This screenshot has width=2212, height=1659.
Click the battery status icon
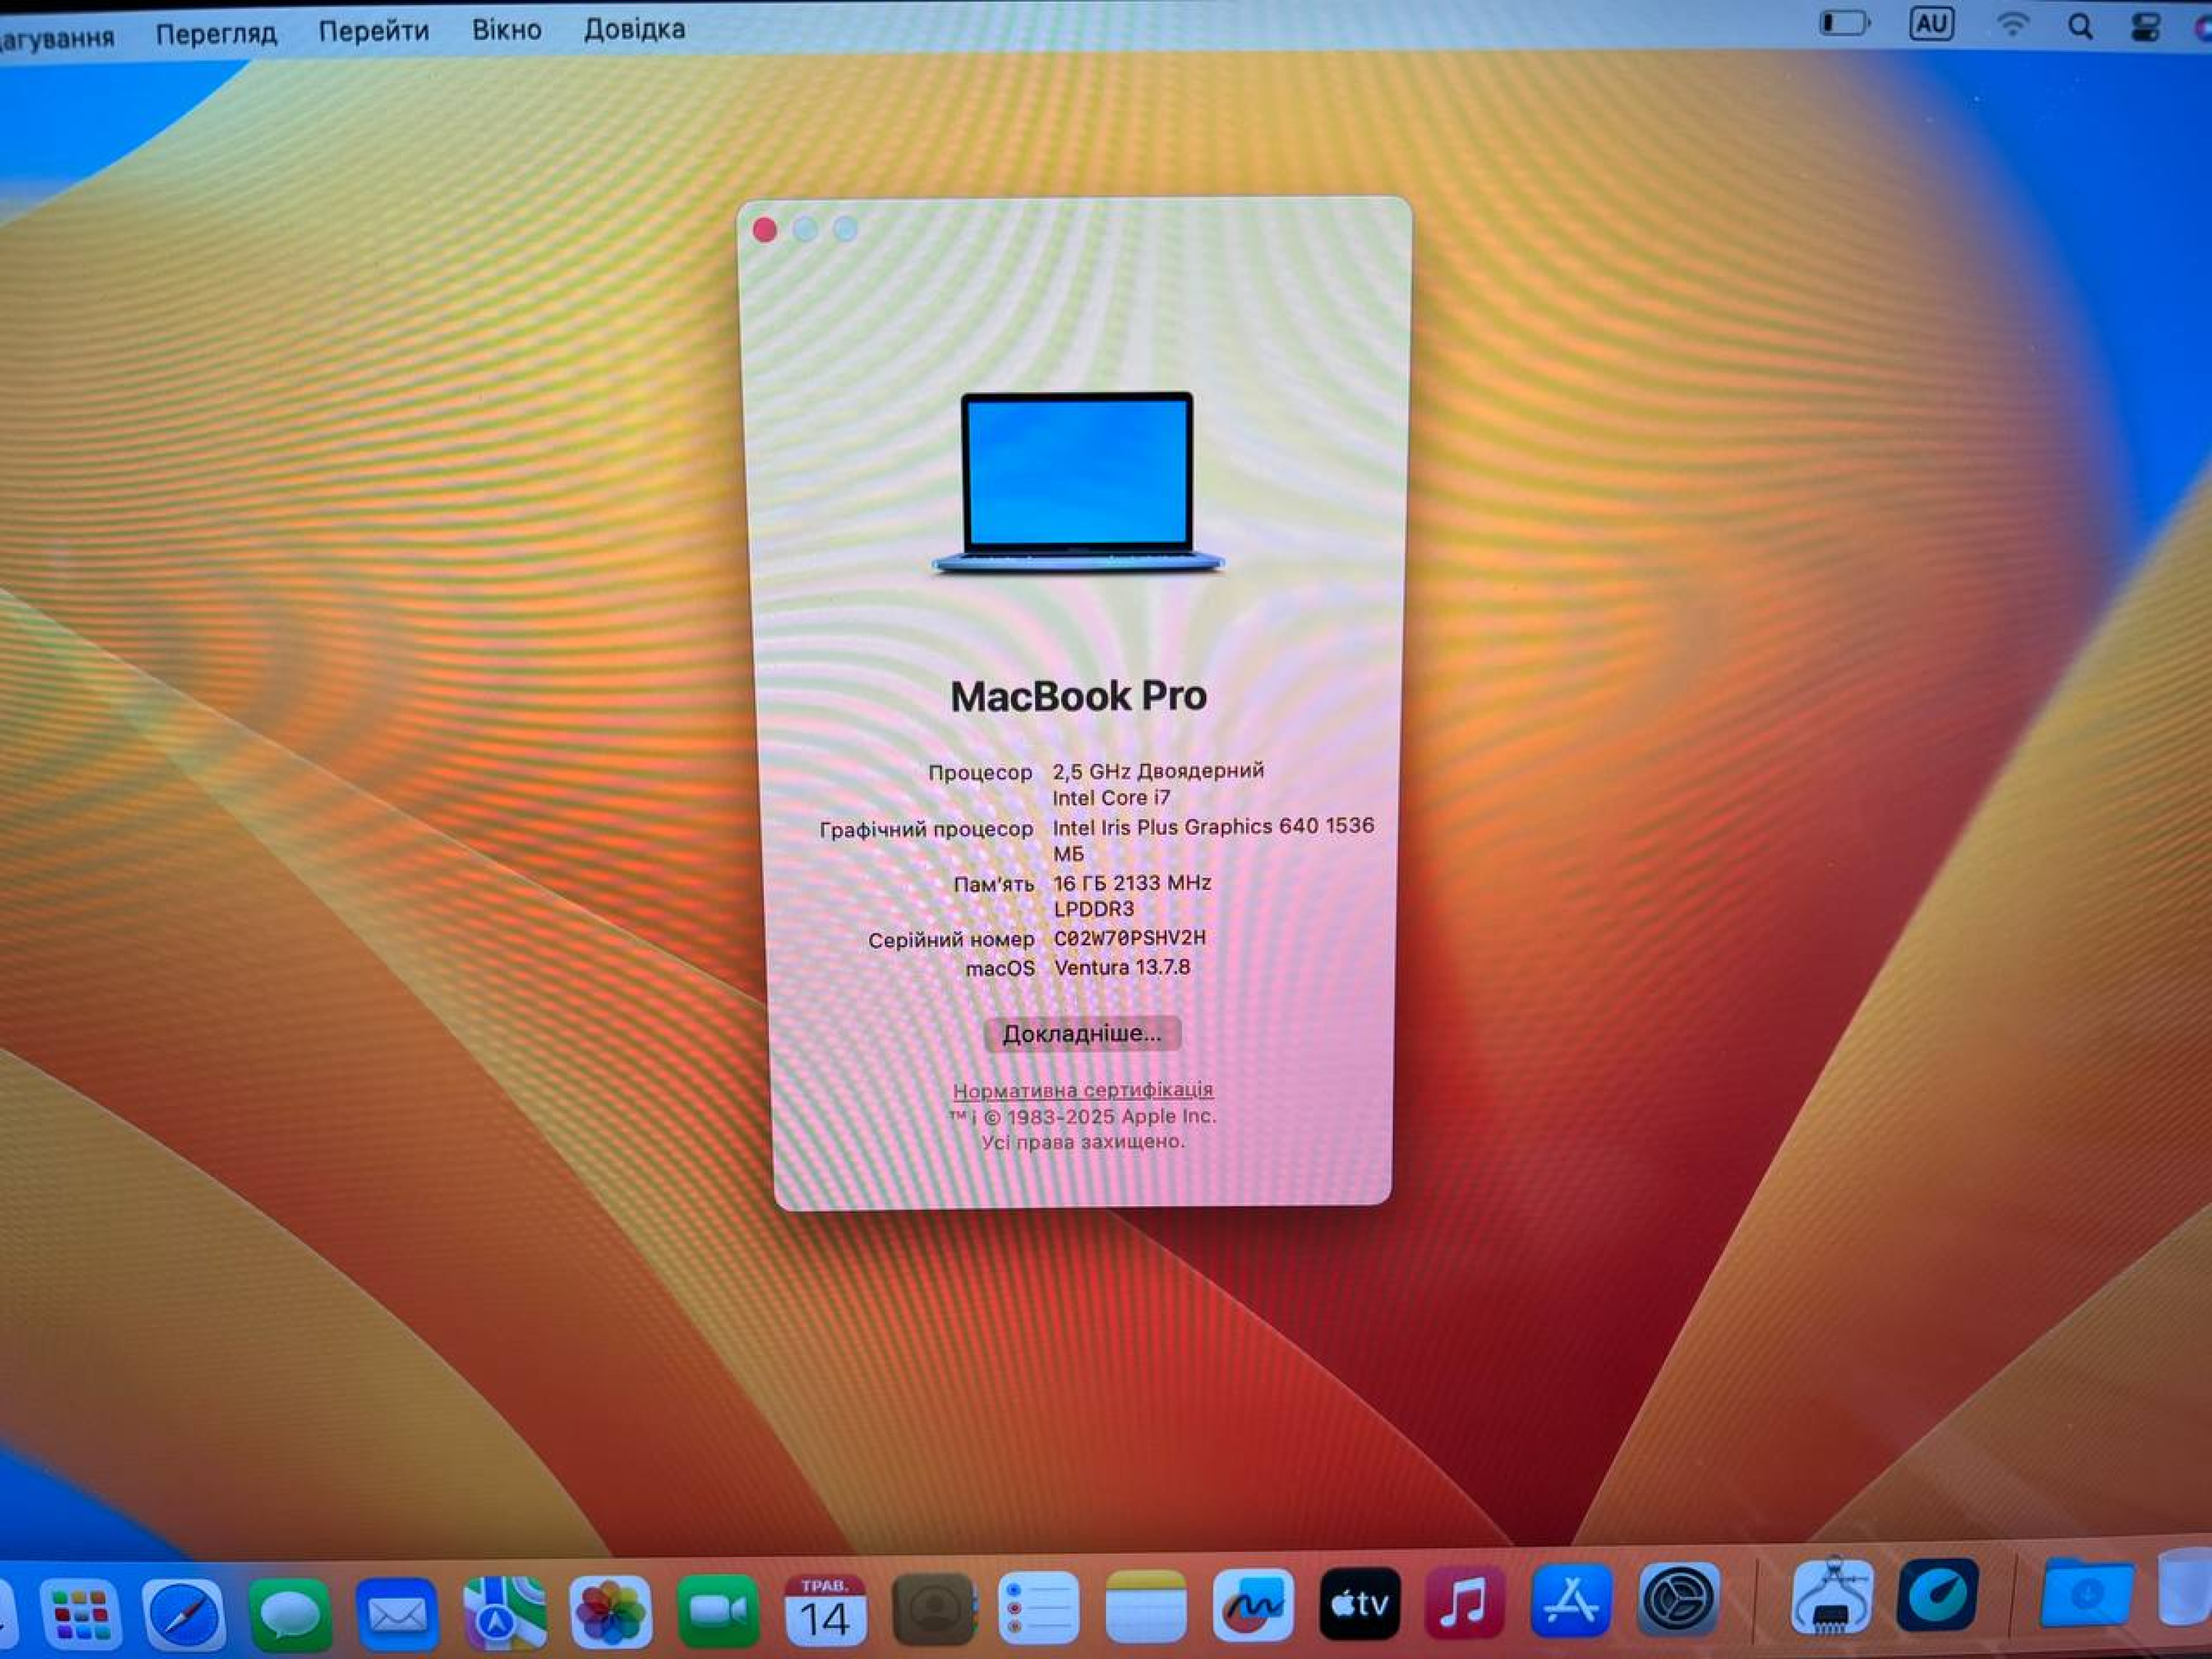[1843, 23]
